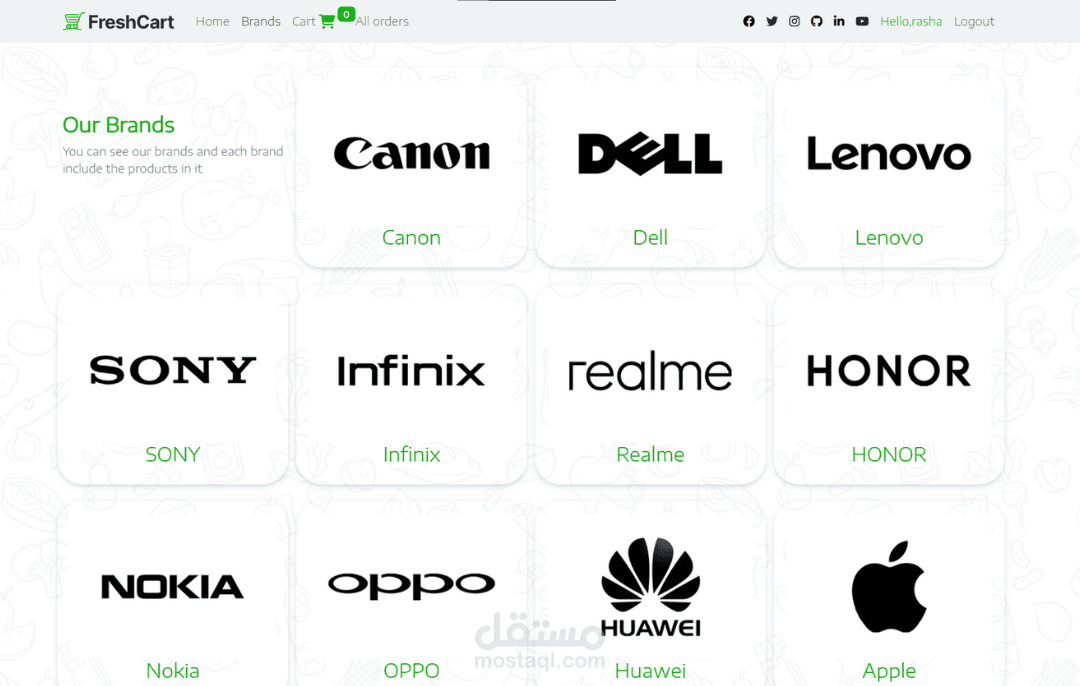Select the Lenovo logo image
The width and height of the screenshot is (1080, 686).
[889, 154]
